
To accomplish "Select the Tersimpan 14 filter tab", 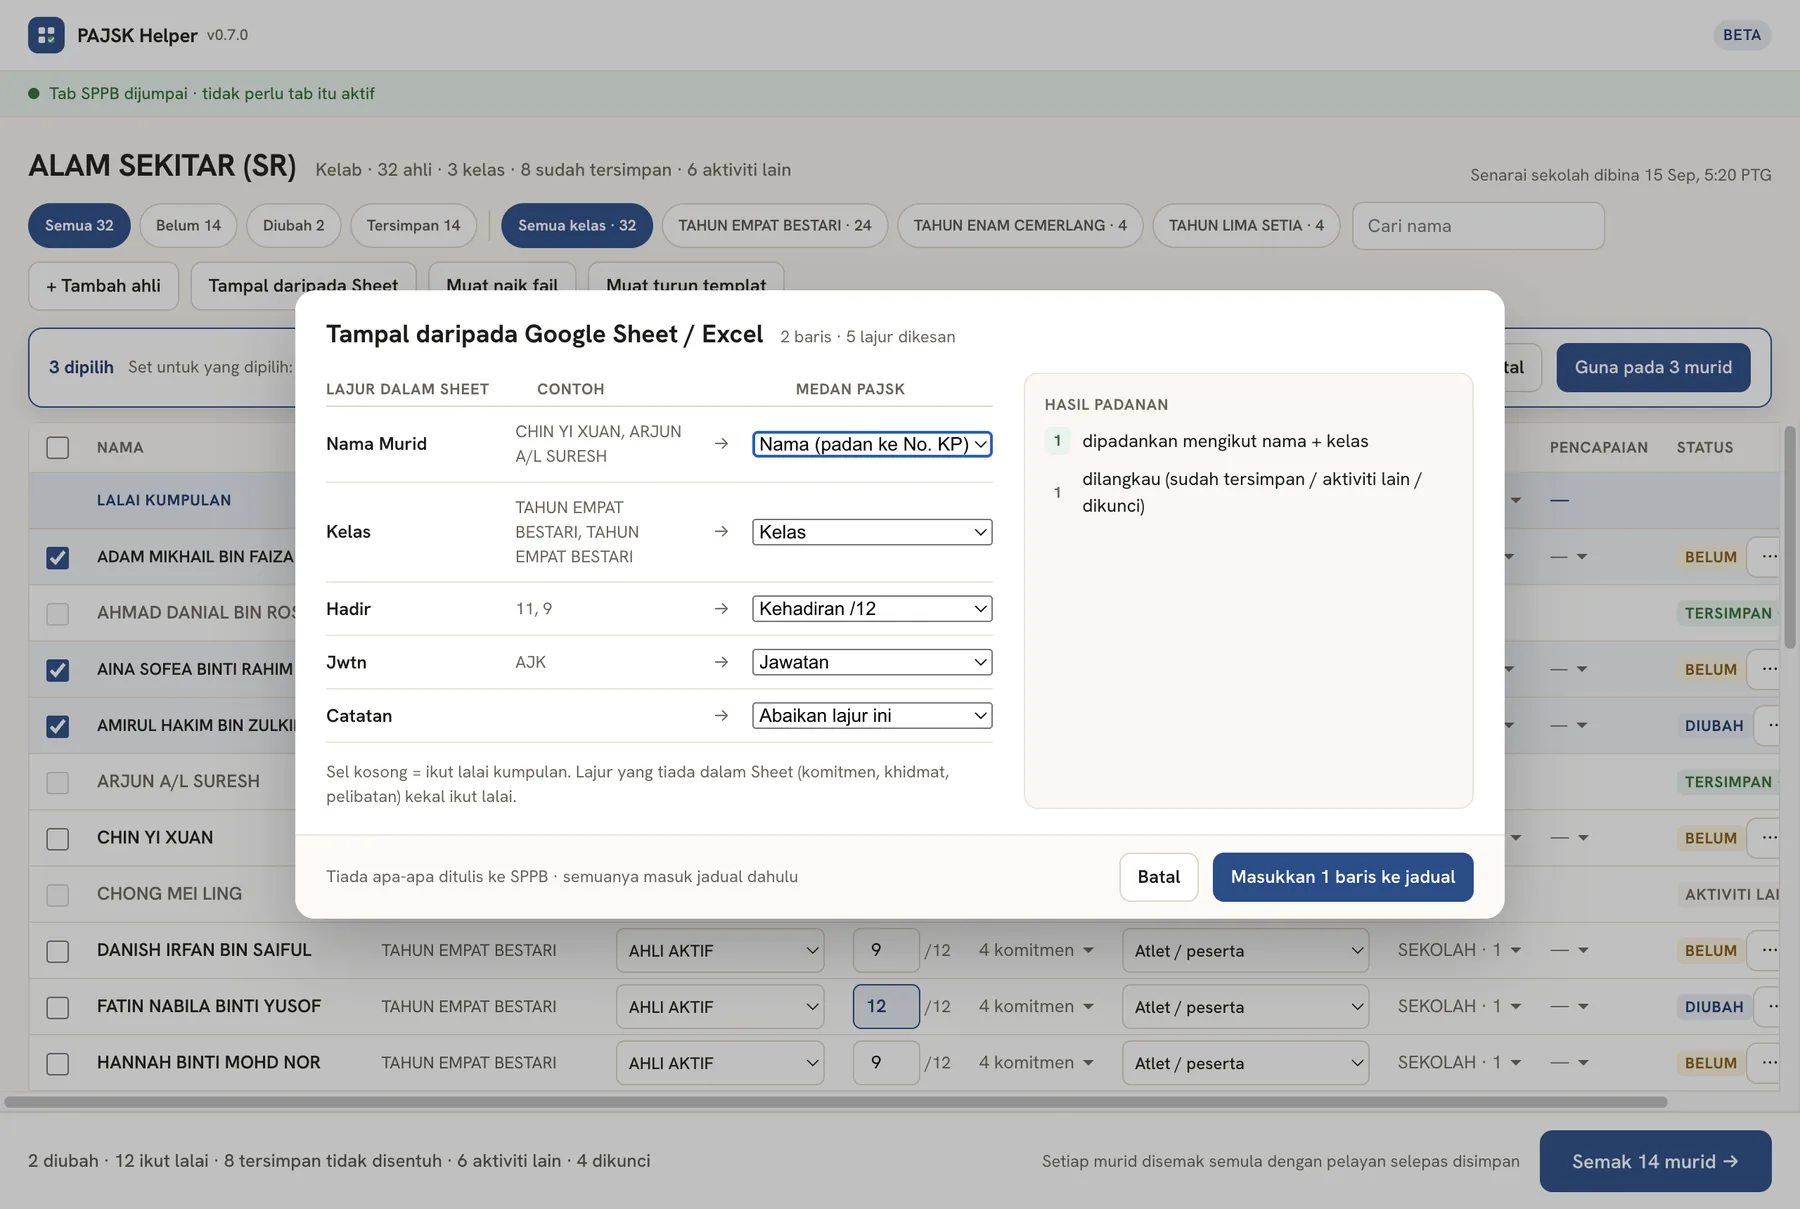I will [413, 225].
